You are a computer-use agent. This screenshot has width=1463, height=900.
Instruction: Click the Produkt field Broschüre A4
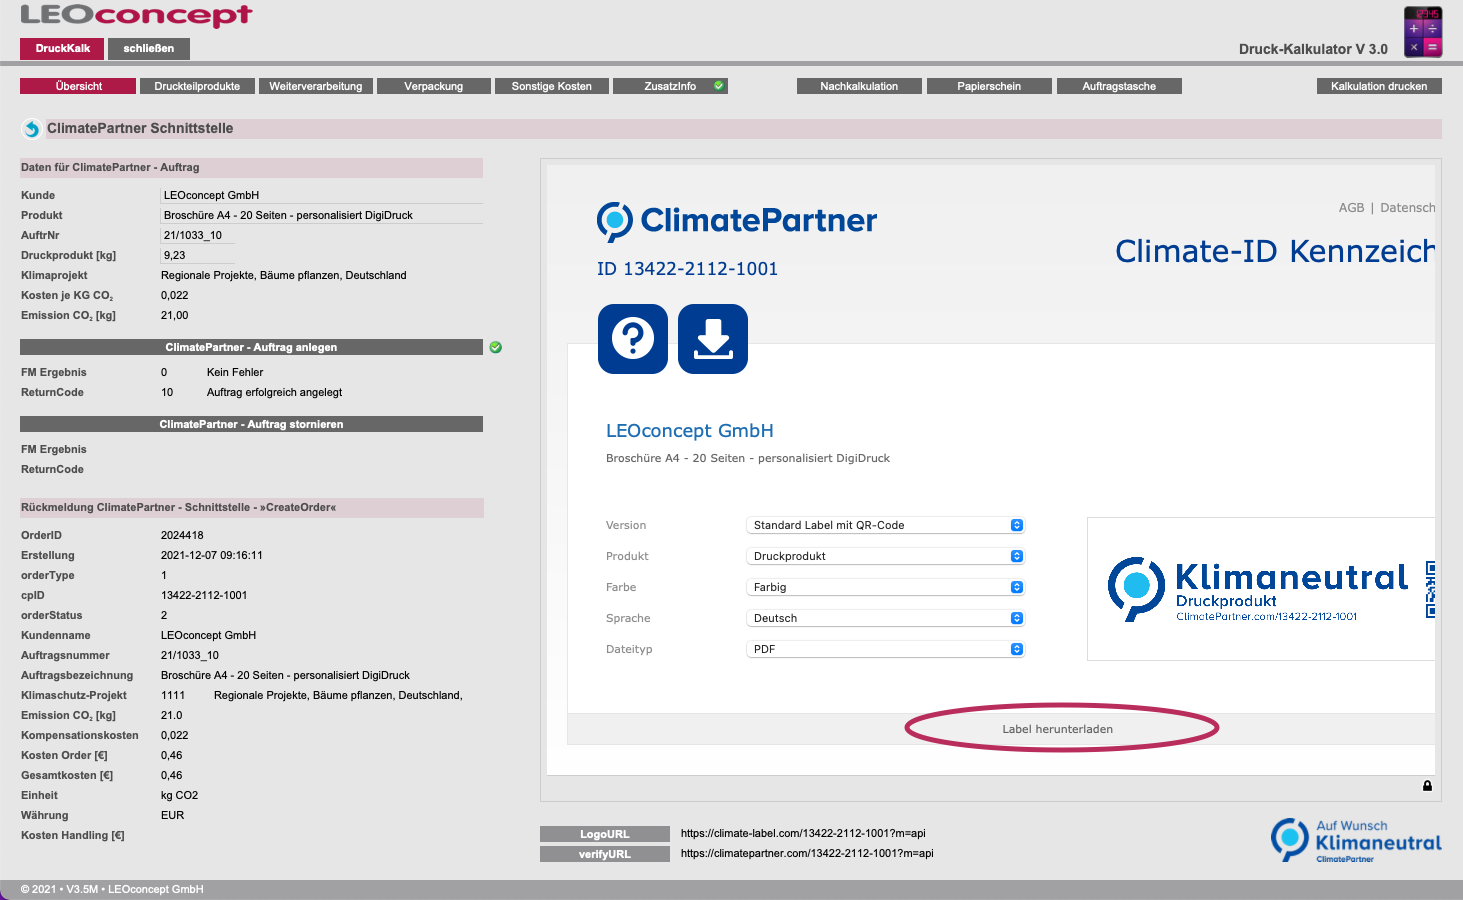pyautogui.click(x=321, y=215)
